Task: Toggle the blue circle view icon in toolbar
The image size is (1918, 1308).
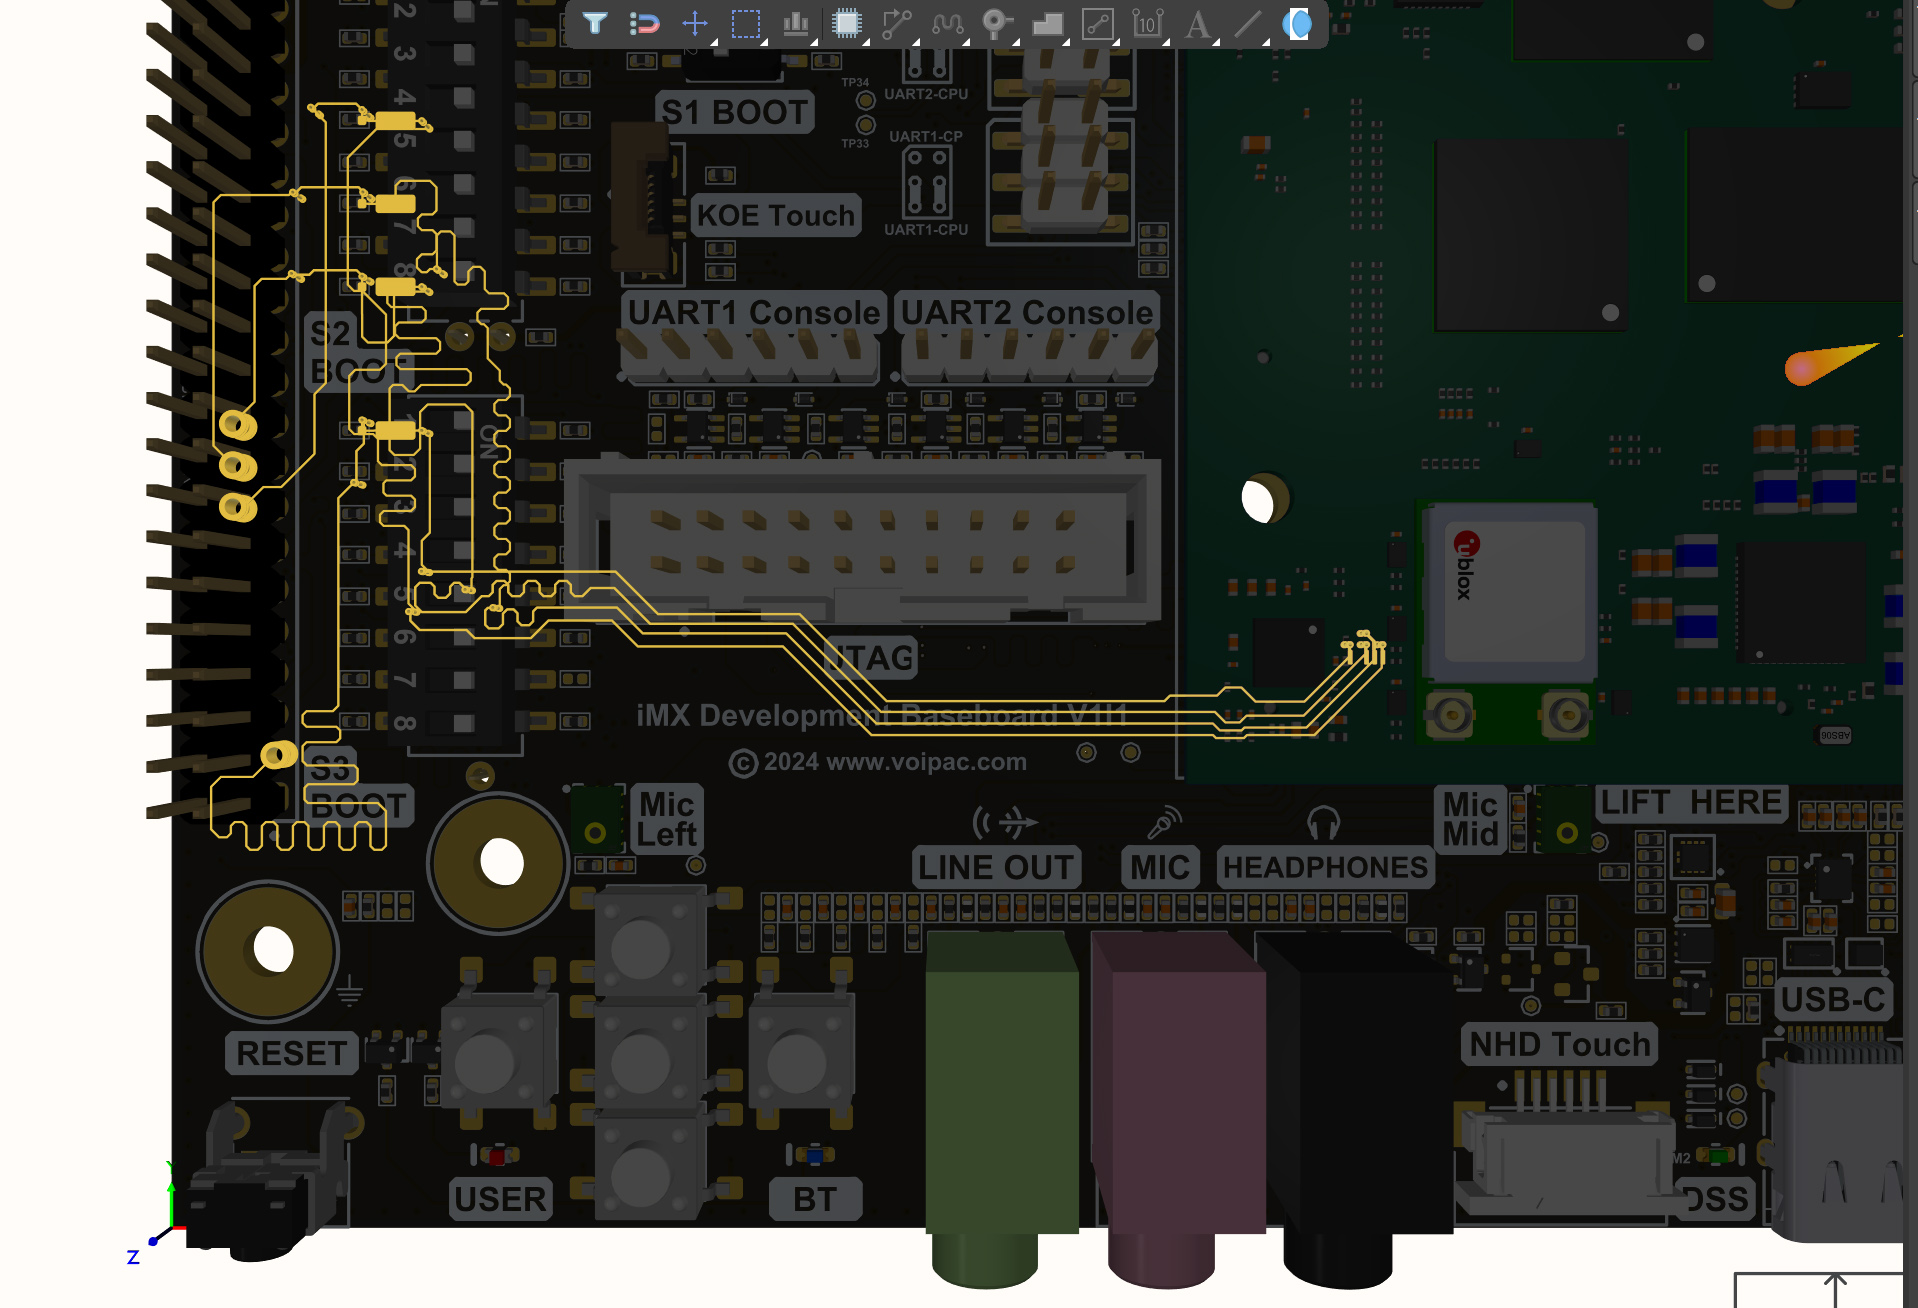Action: (1297, 23)
